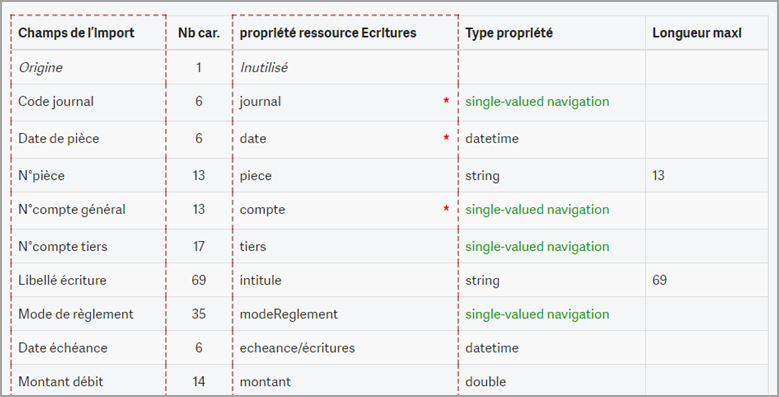Open single-valued navigation link for modeReglement
Image resolution: width=779 pixels, height=397 pixels.
pyautogui.click(x=537, y=314)
